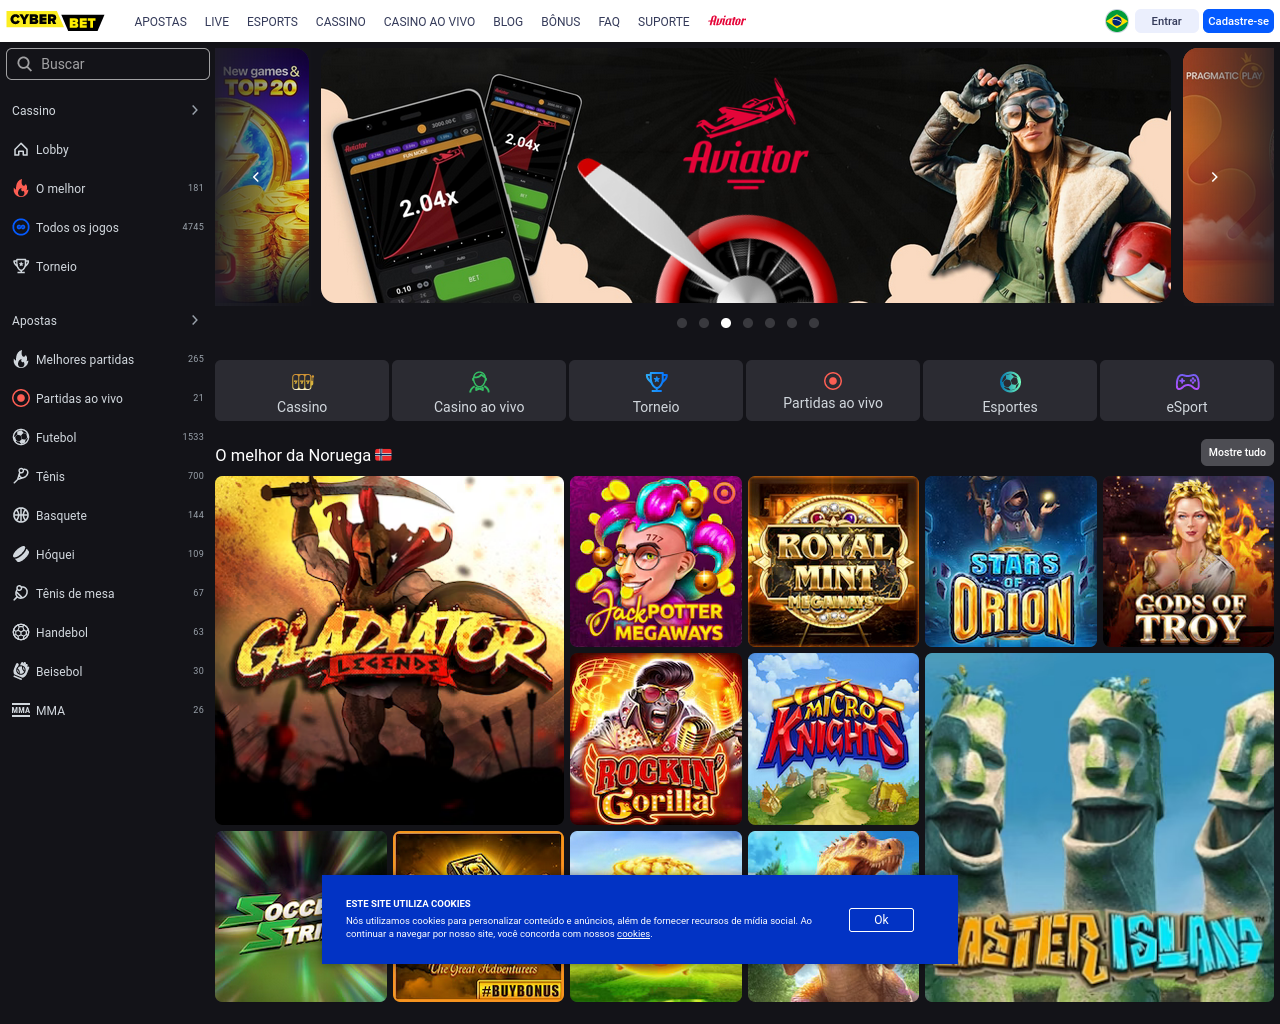Click the slot machine icon on Cassino tile
Viewport: 1280px width, 1024px height.
[302, 382]
